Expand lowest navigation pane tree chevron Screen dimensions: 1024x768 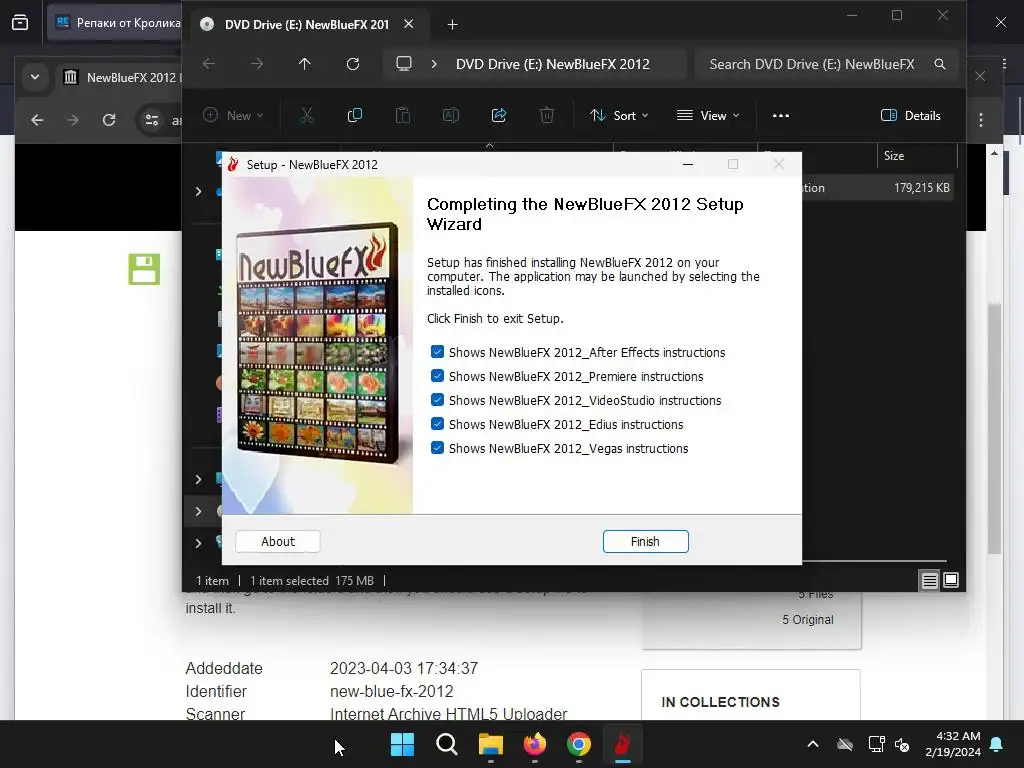point(199,543)
